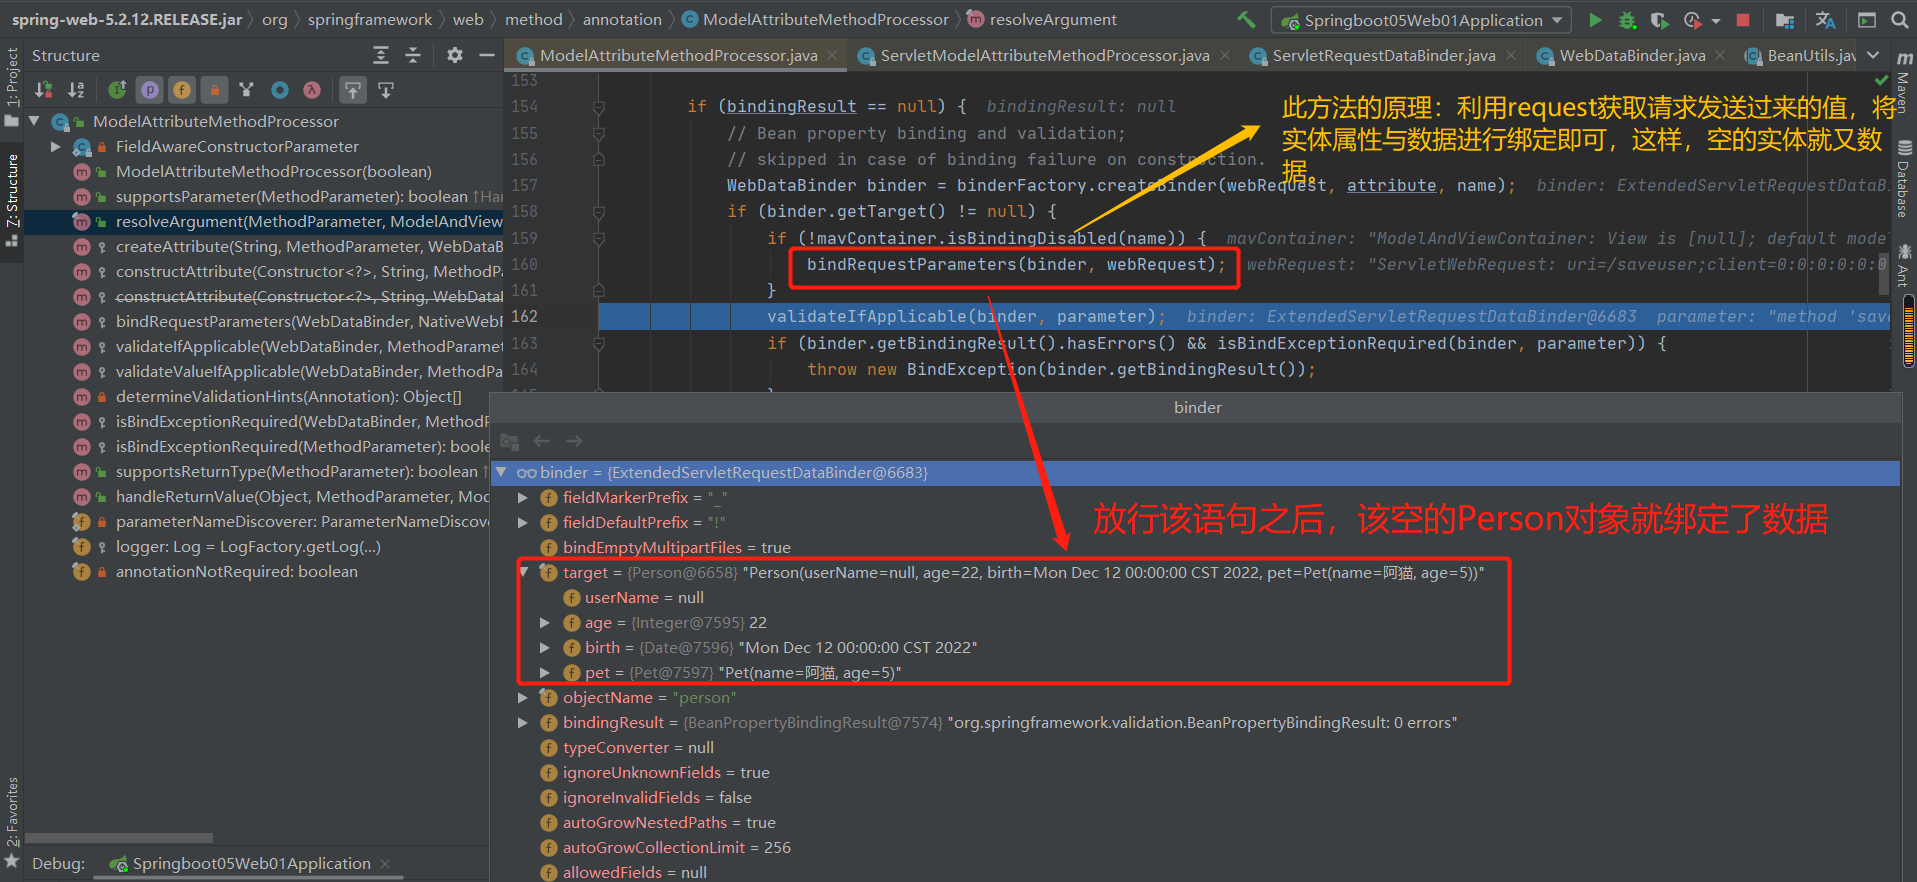Expand the bindingResult variable

[522, 722]
